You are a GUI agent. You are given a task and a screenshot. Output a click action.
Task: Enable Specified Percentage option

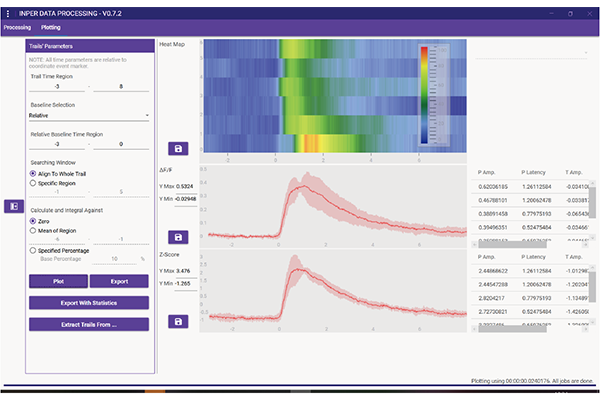point(34,249)
